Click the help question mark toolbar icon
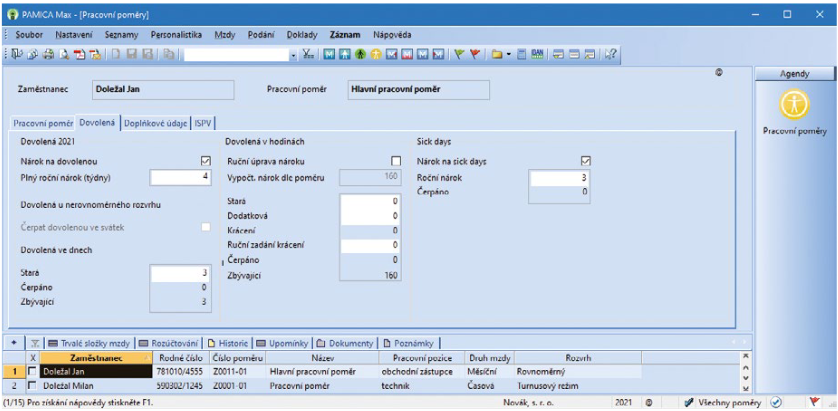 tap(609, 53)
